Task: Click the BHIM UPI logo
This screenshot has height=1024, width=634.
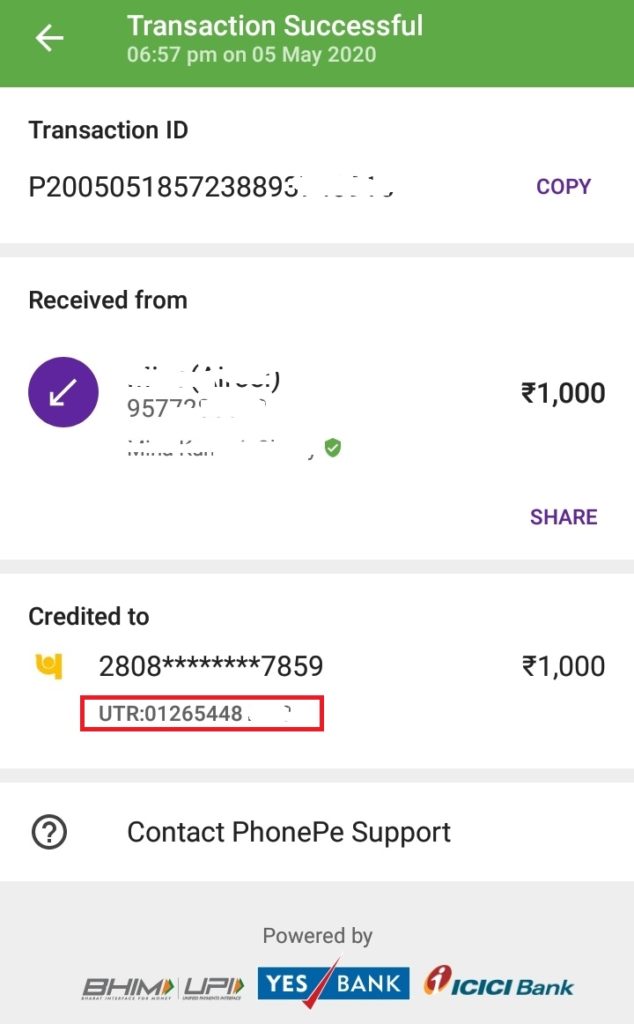Action: pos(163,985)
